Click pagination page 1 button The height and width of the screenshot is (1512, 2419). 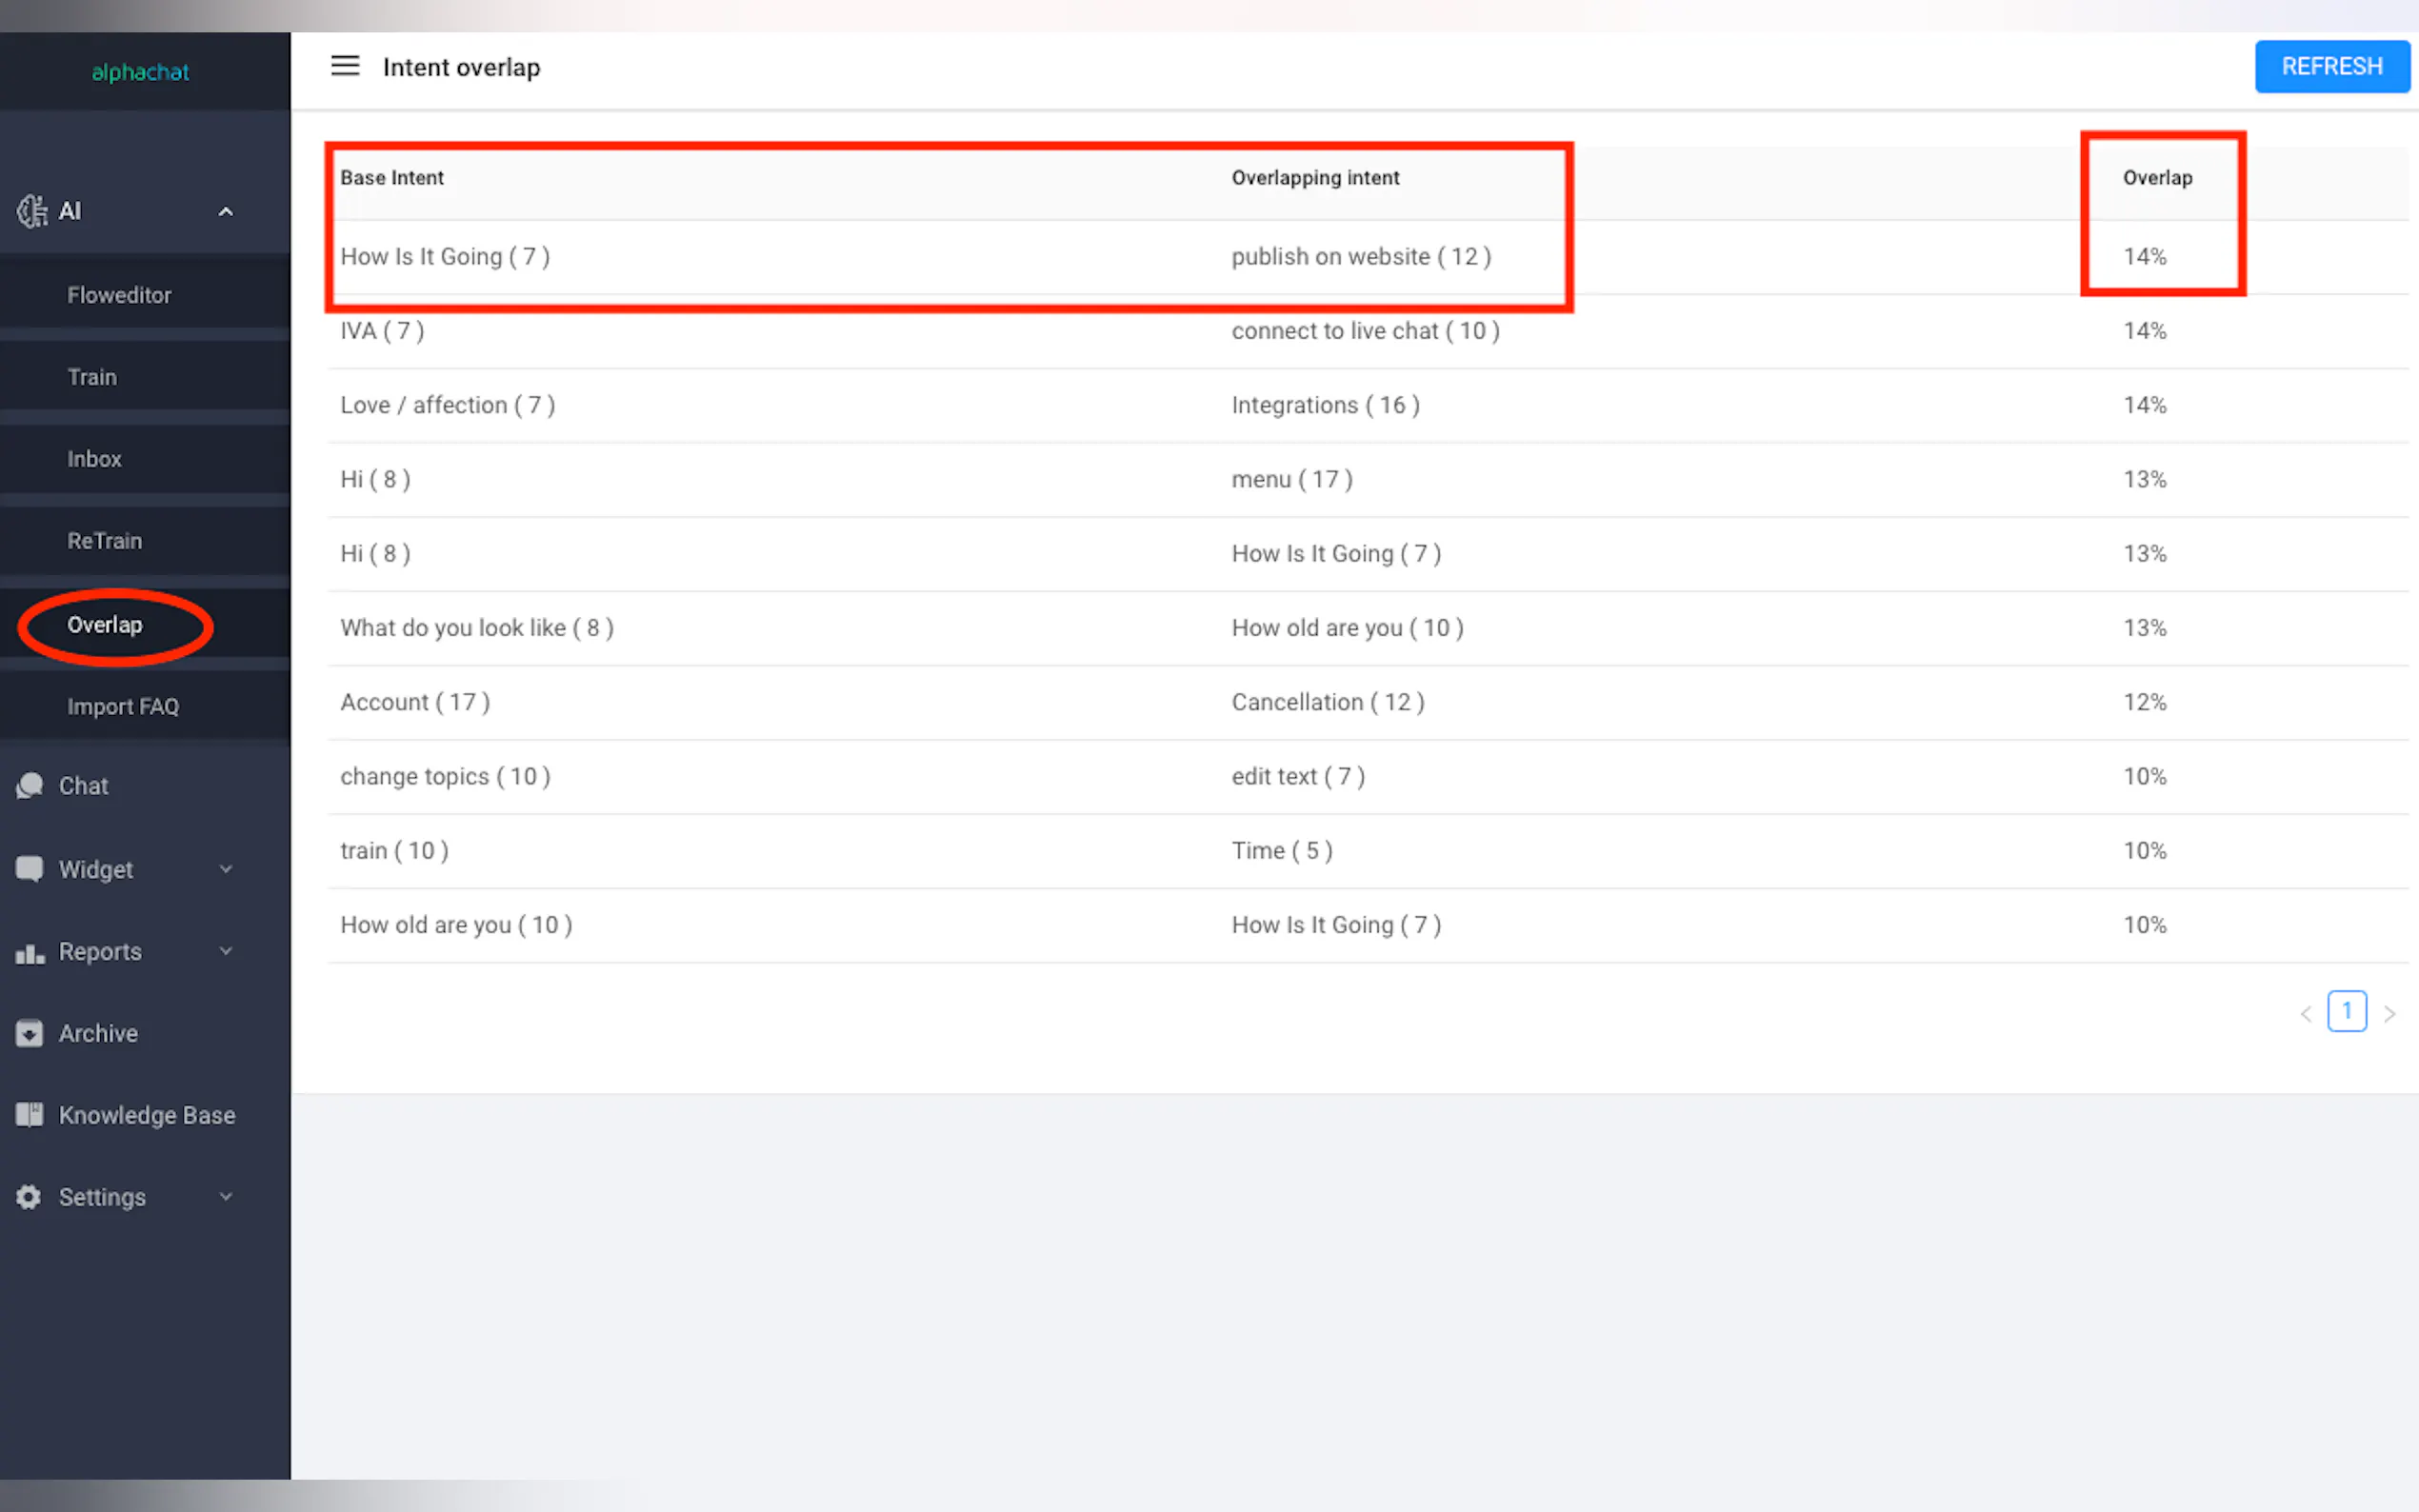tap(2346, 1011)
